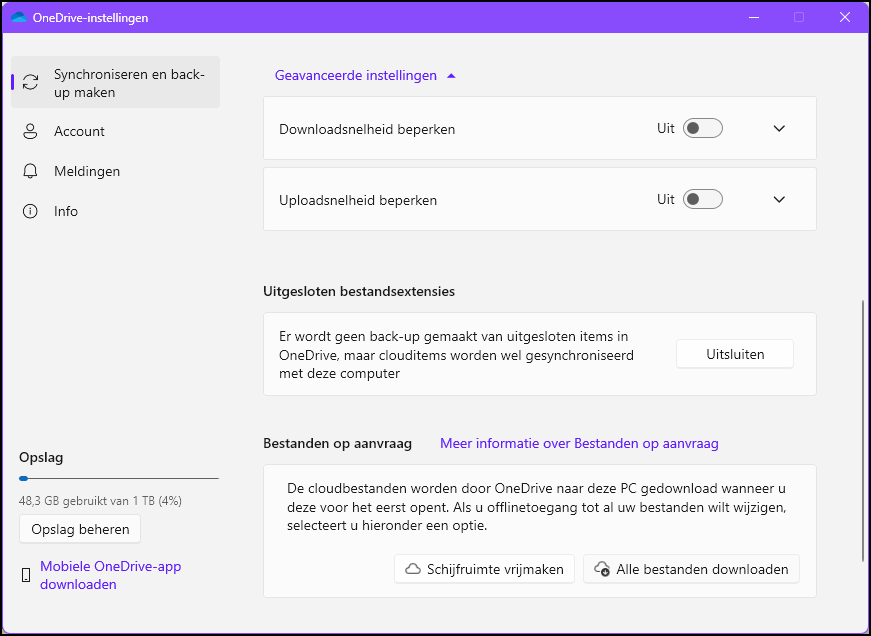Turn on the Uploadsnelheid beperken switch
Image resolution: width=871 pixels, height=636 pixels.
tap(702, 199)
